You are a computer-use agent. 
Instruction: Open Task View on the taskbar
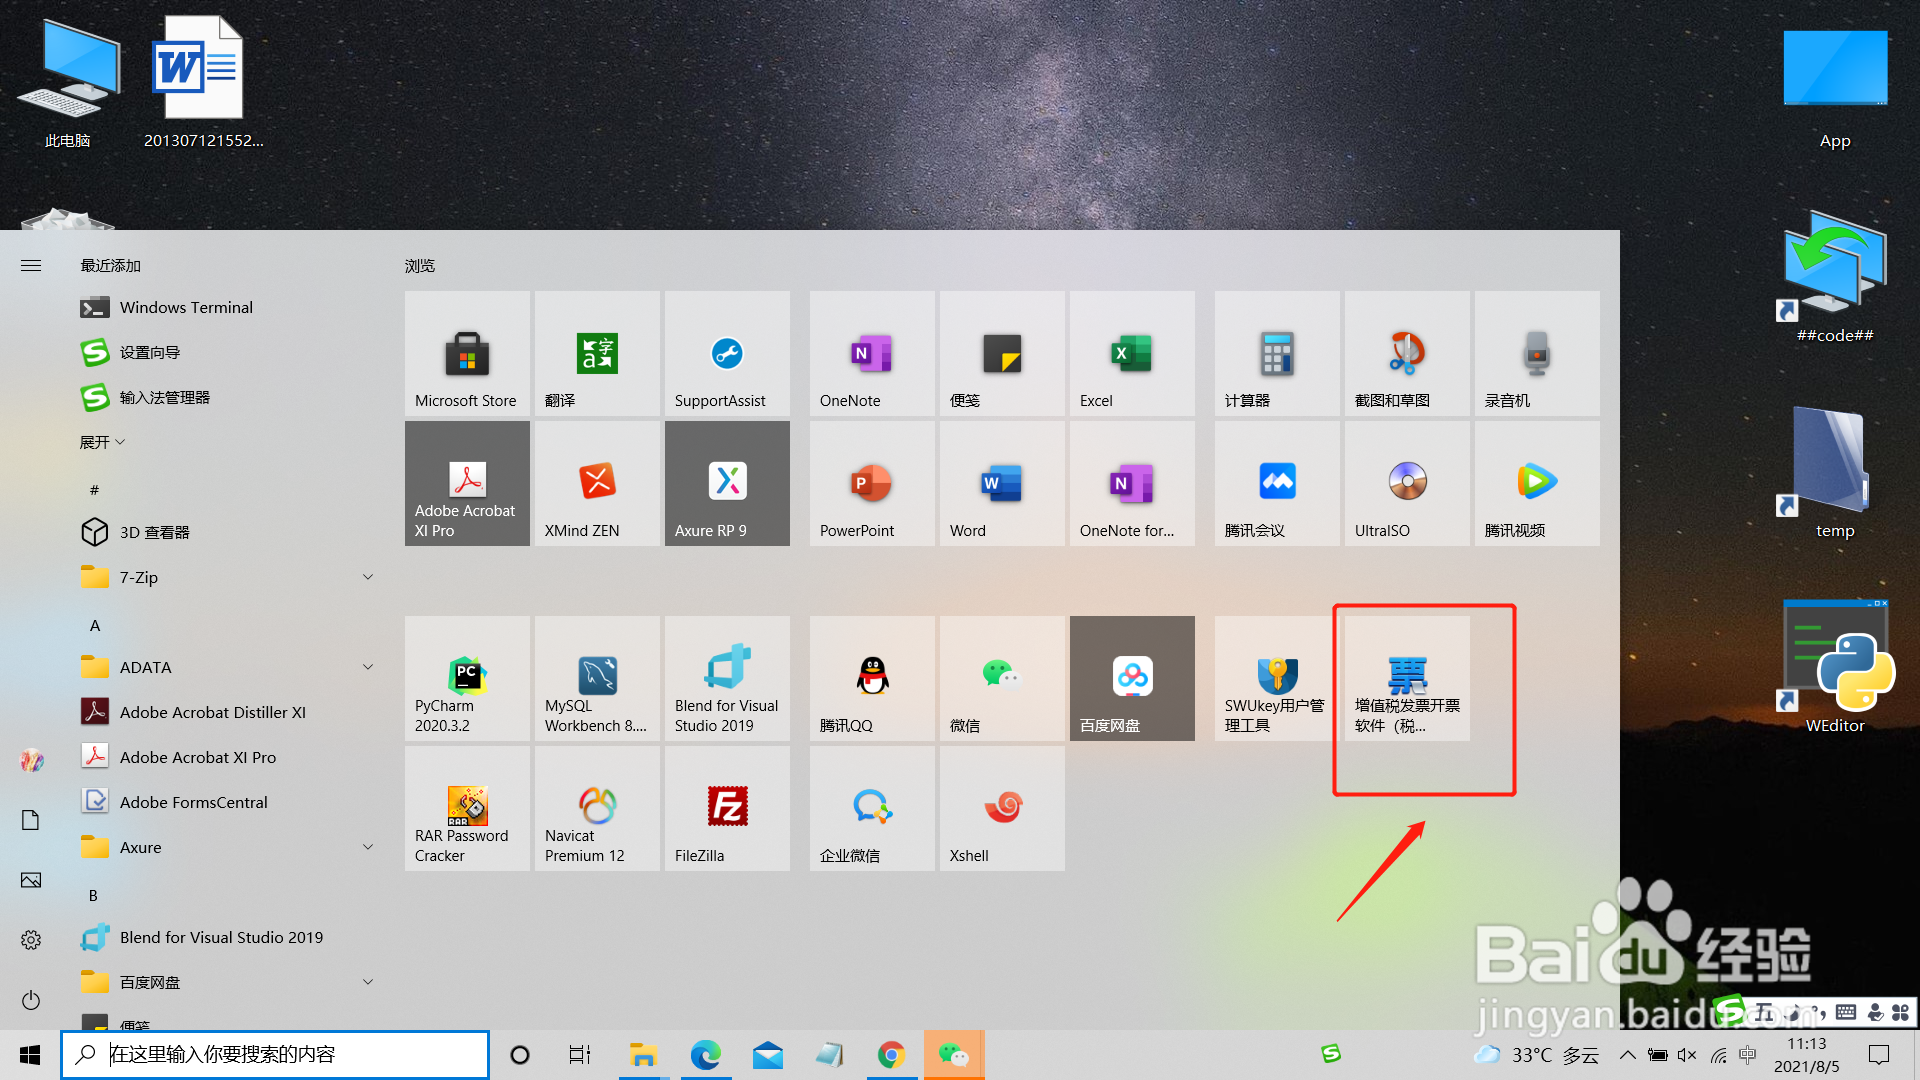[x=580, y=1055]
